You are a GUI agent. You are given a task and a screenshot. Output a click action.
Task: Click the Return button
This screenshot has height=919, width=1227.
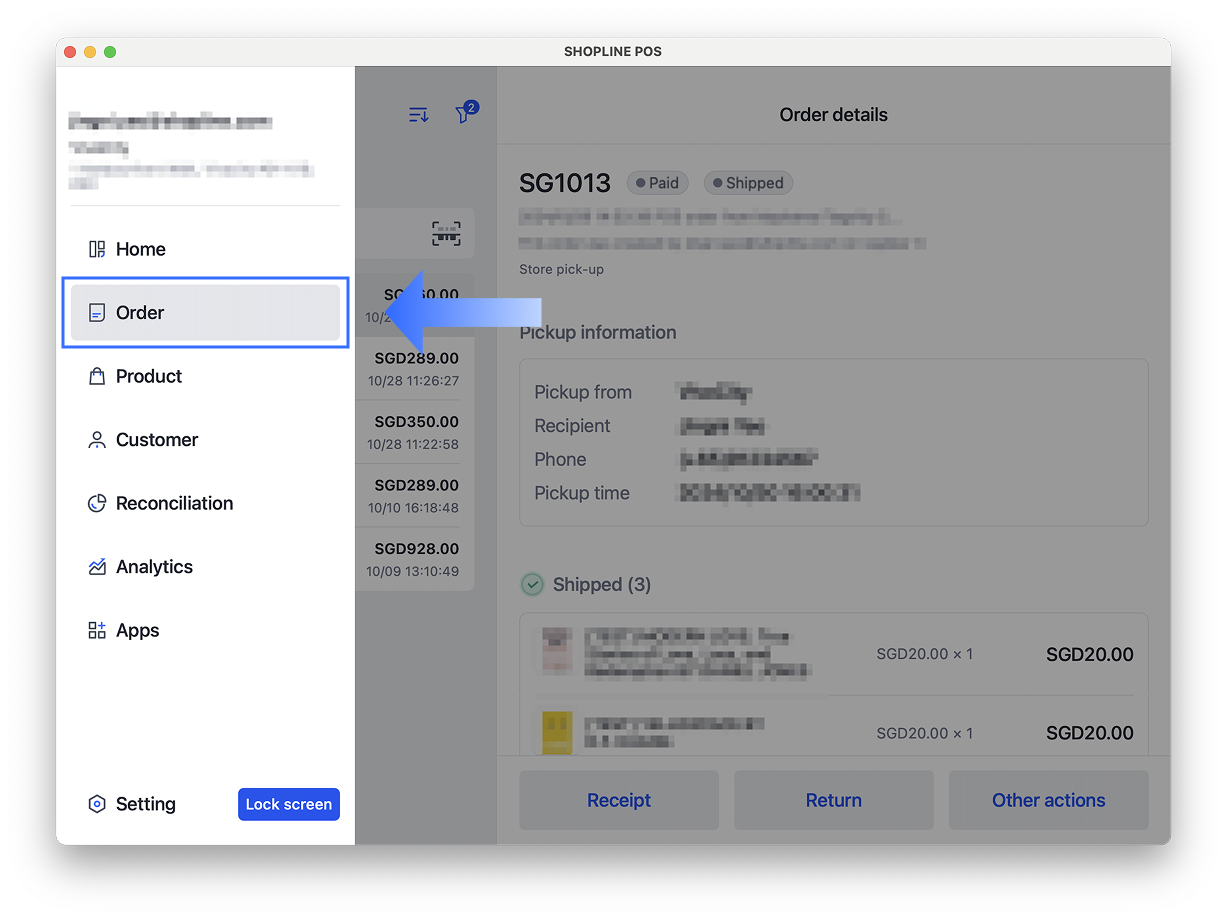834,800
